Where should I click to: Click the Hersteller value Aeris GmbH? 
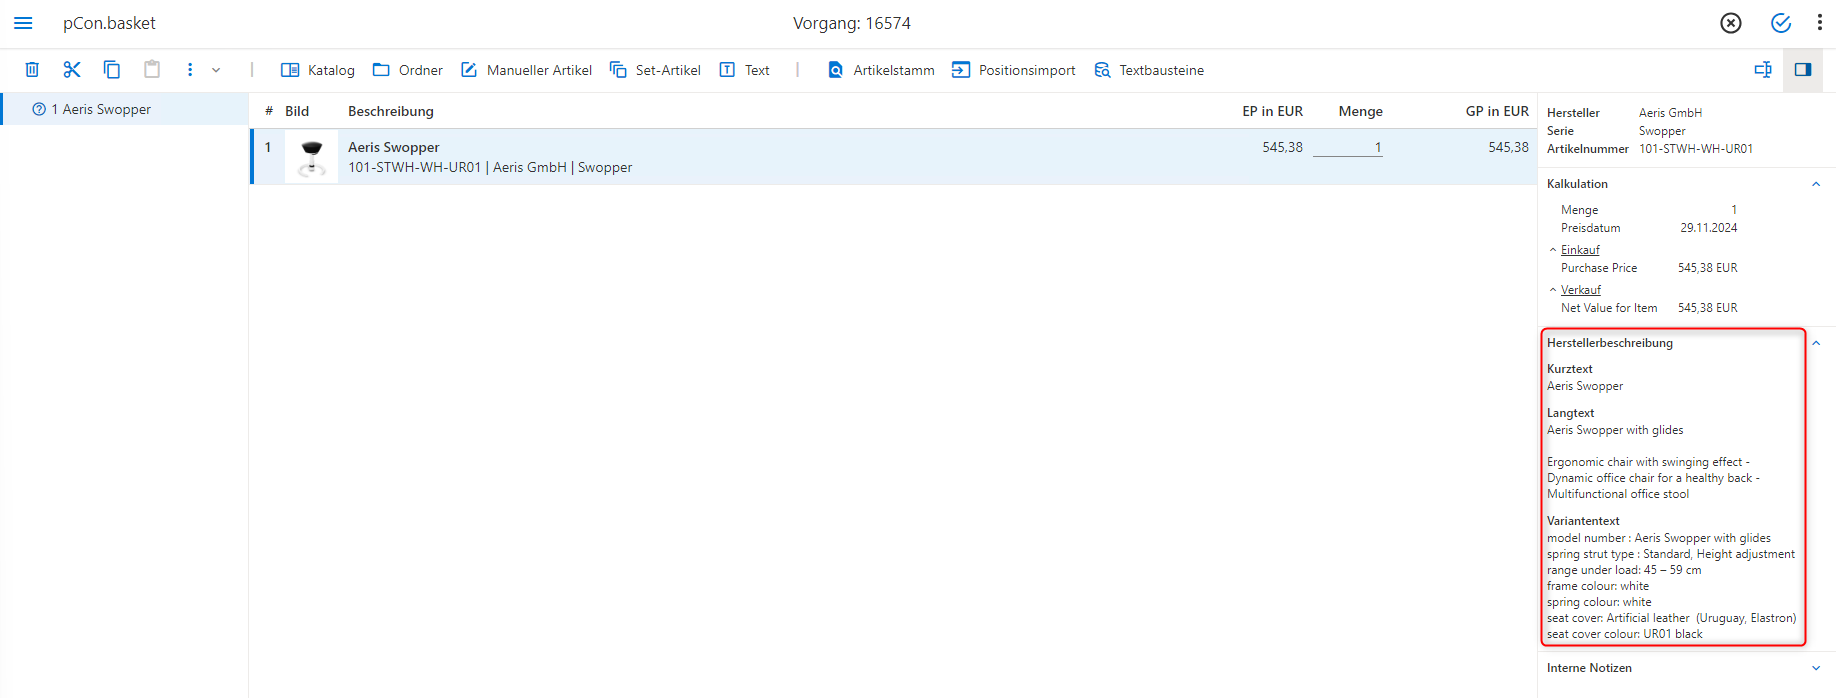click(x=1670, y=113)
